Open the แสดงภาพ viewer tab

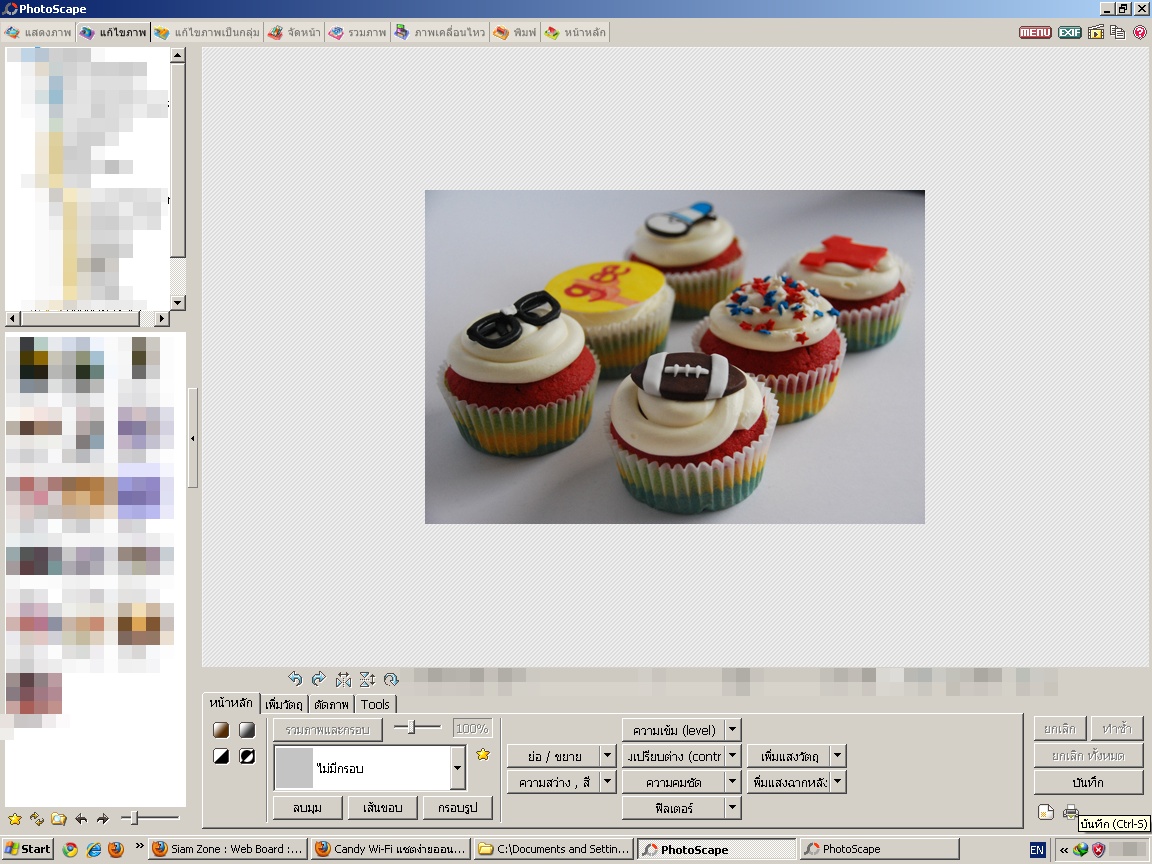[x=38, y=32]
